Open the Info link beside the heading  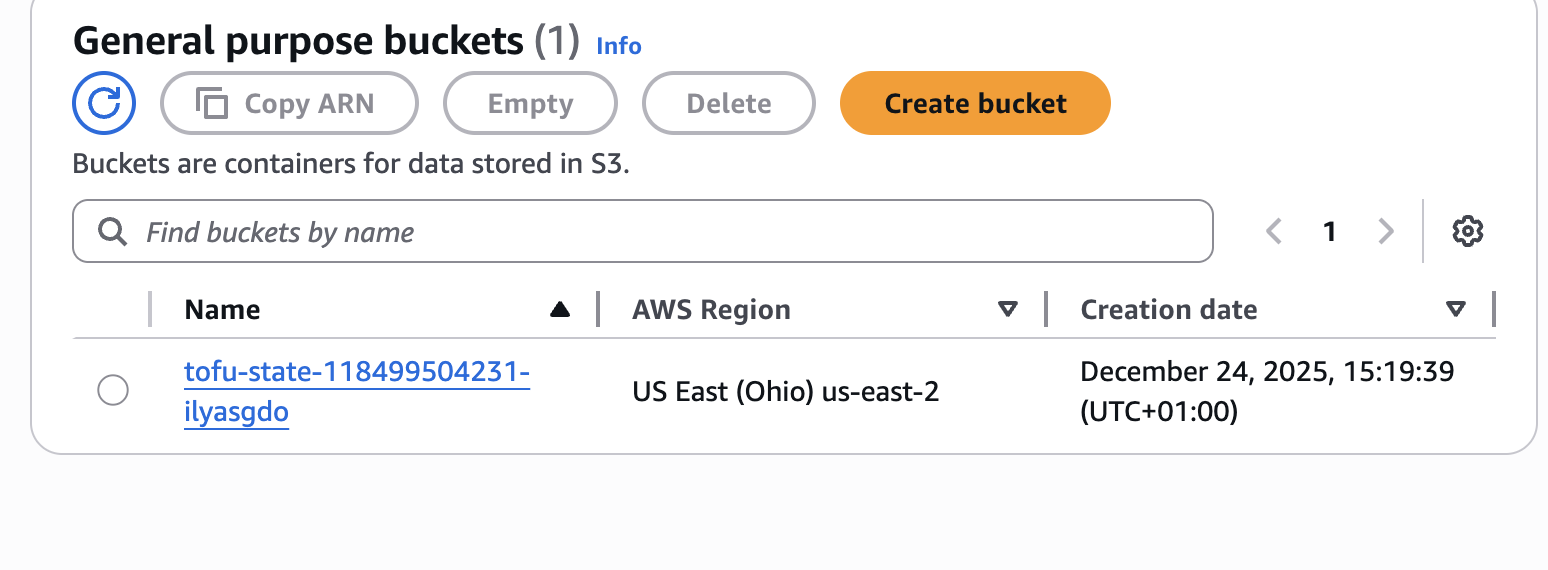(619, 45)
